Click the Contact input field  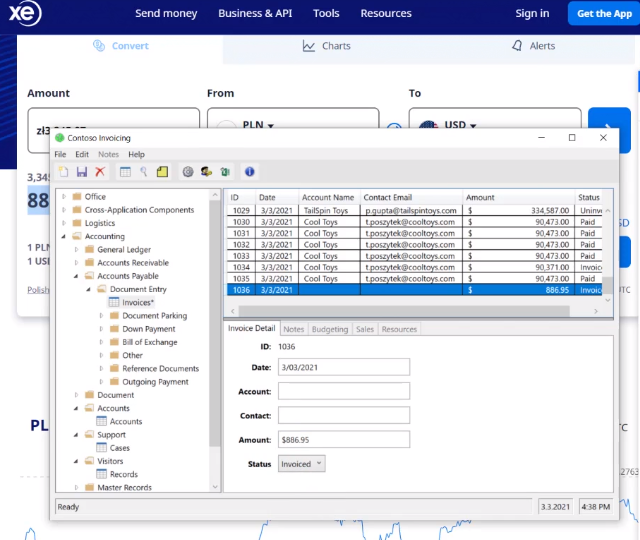[344, 415]
